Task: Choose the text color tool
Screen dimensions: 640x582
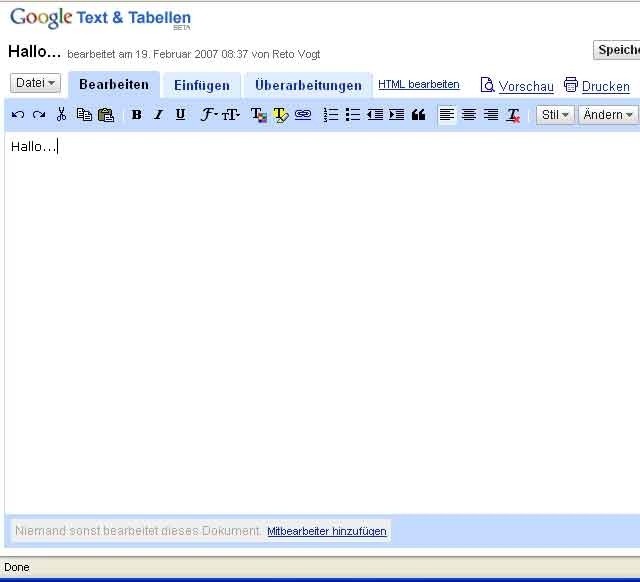Action: (x=259, y=115)
